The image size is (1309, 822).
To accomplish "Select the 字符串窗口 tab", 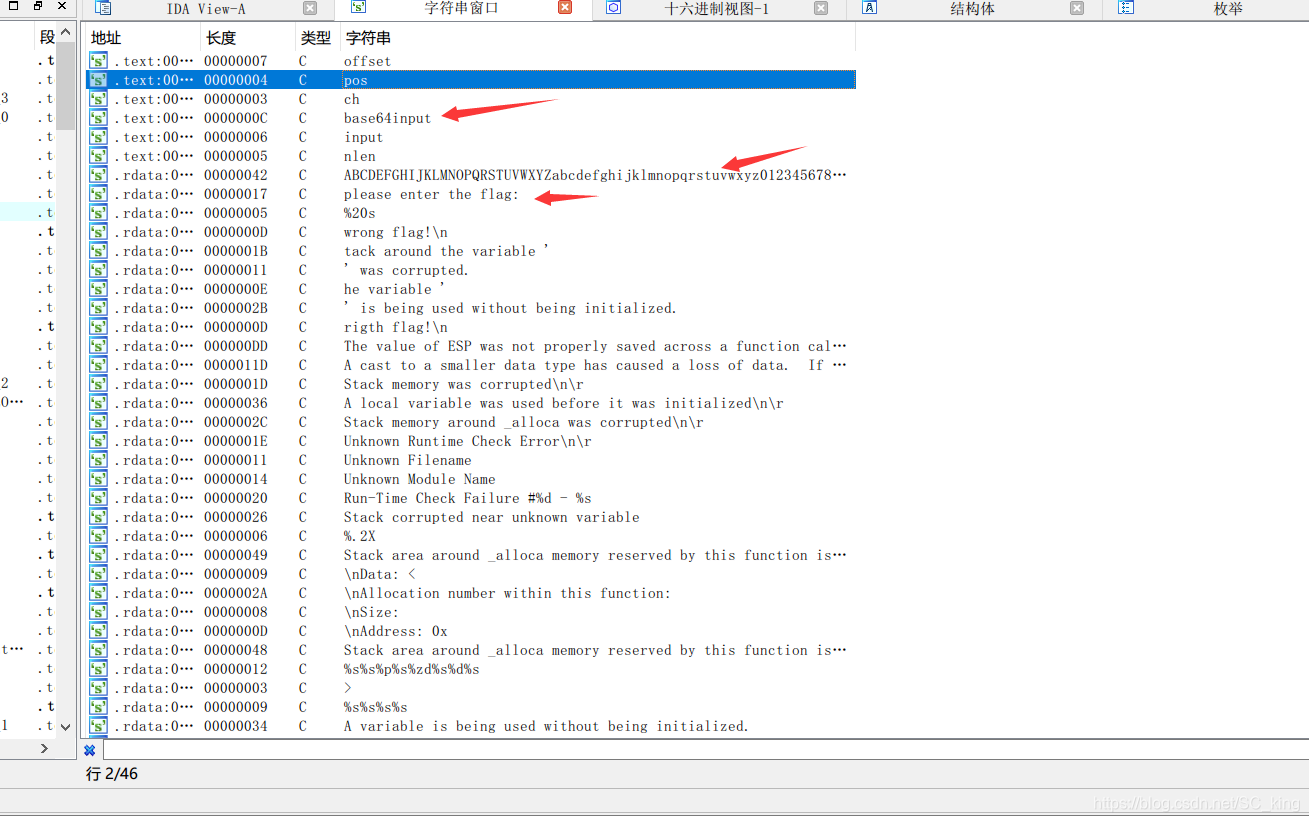I will click(x=461, y=9).
